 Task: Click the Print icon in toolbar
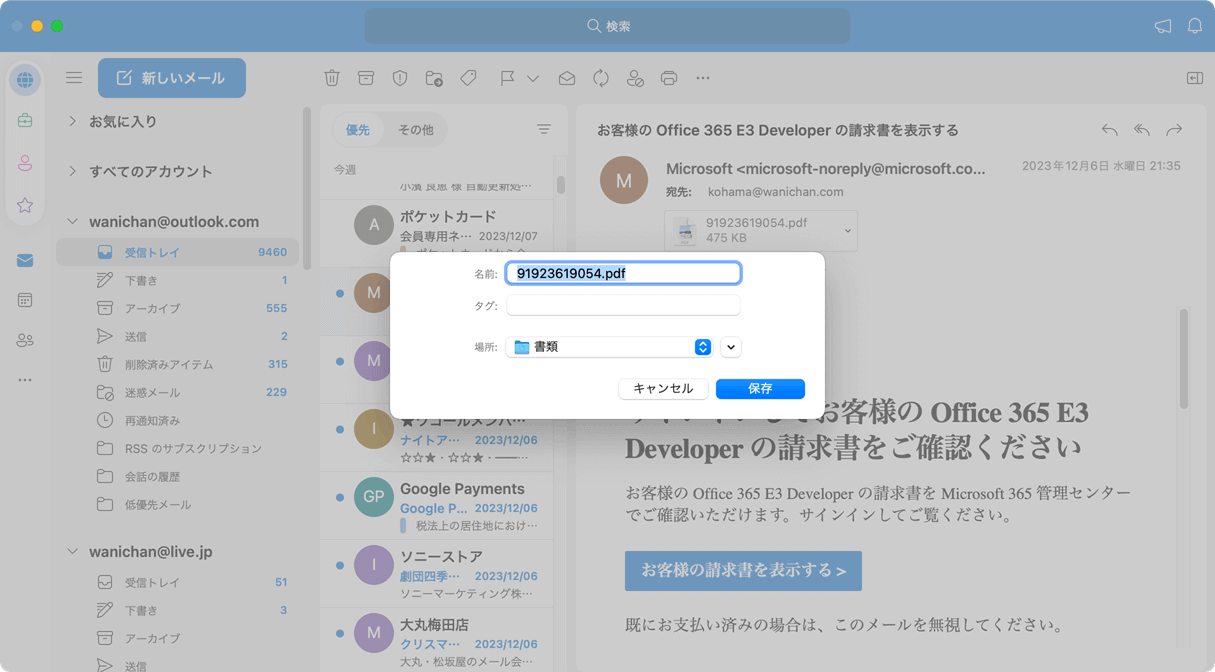[x=669, y=78]
